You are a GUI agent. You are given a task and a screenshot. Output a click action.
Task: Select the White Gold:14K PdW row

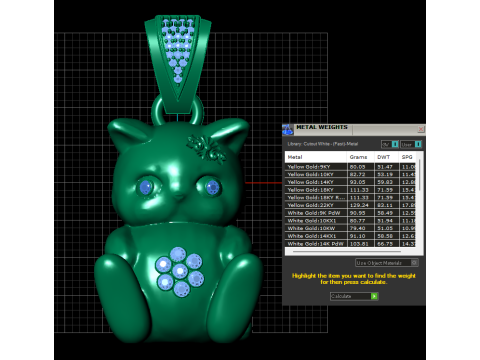pos(350,243)
